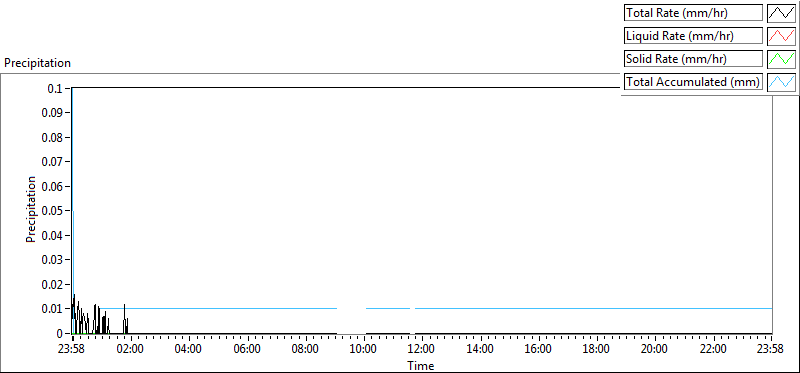Select the Total Accumulated (mm) legend label

point(693,82)
